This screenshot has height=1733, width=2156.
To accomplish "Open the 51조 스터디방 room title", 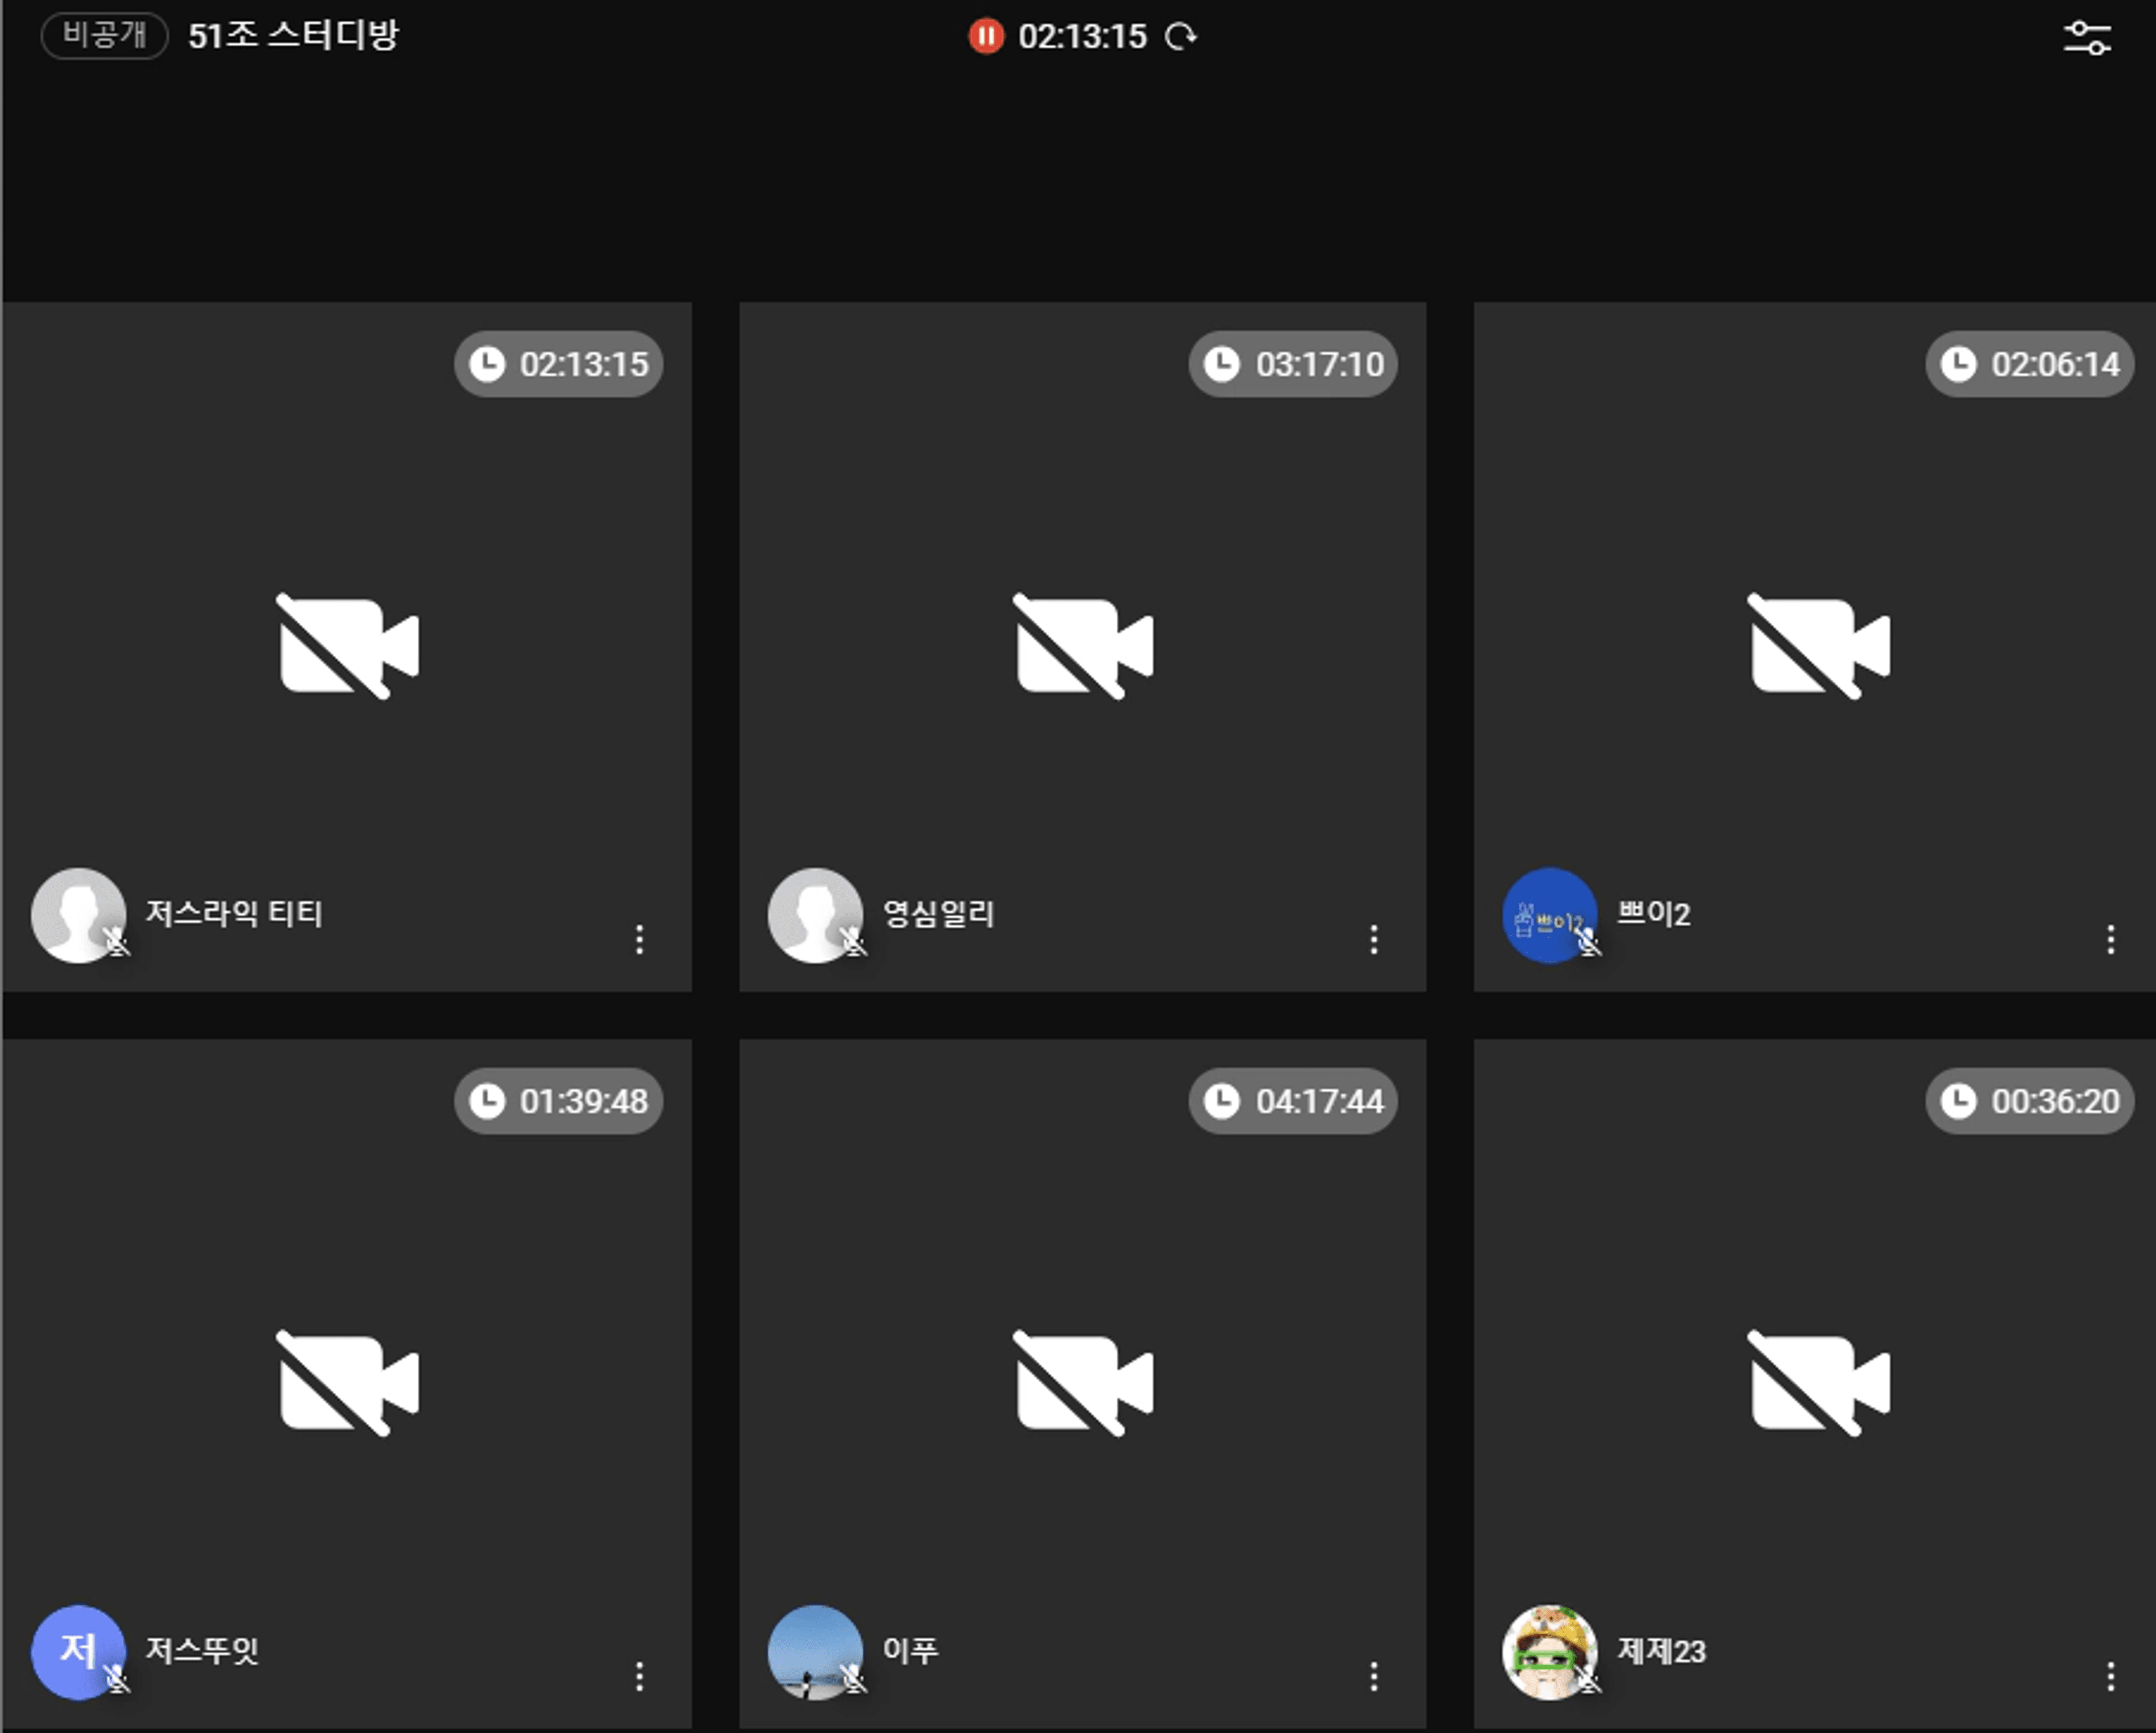I will 293,35.
